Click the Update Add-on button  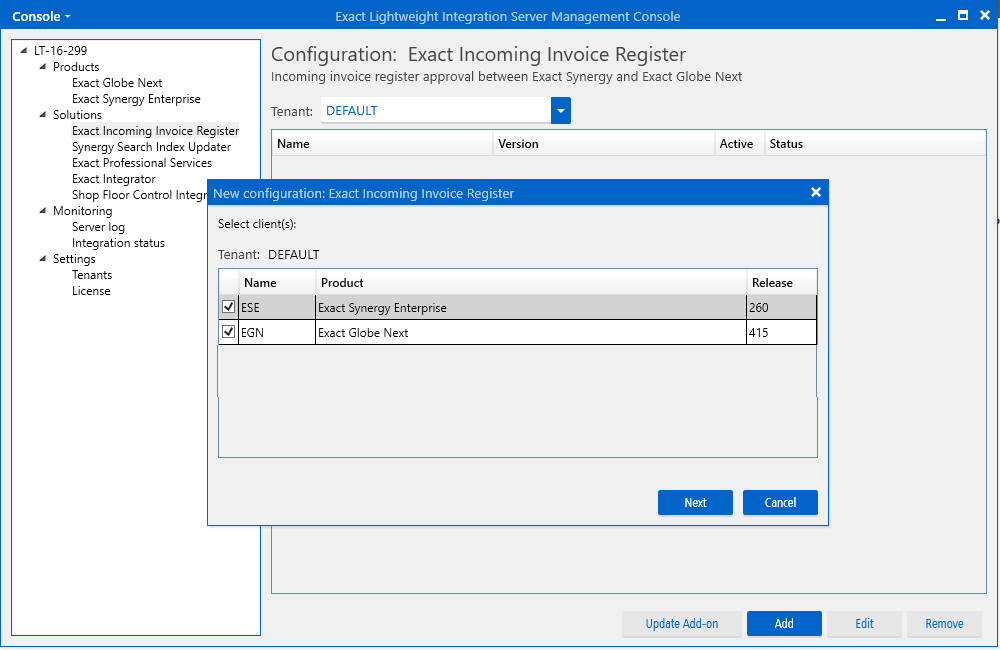(682, 624)
